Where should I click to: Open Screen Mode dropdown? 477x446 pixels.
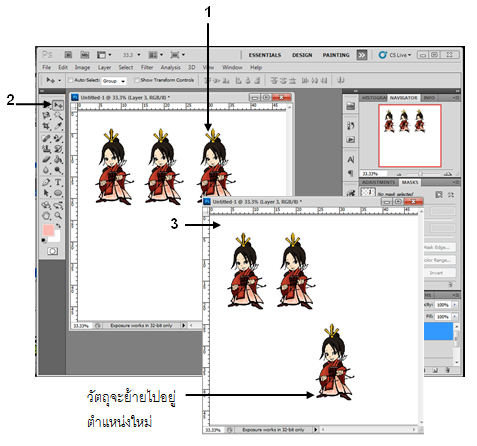tap(178, 55)
